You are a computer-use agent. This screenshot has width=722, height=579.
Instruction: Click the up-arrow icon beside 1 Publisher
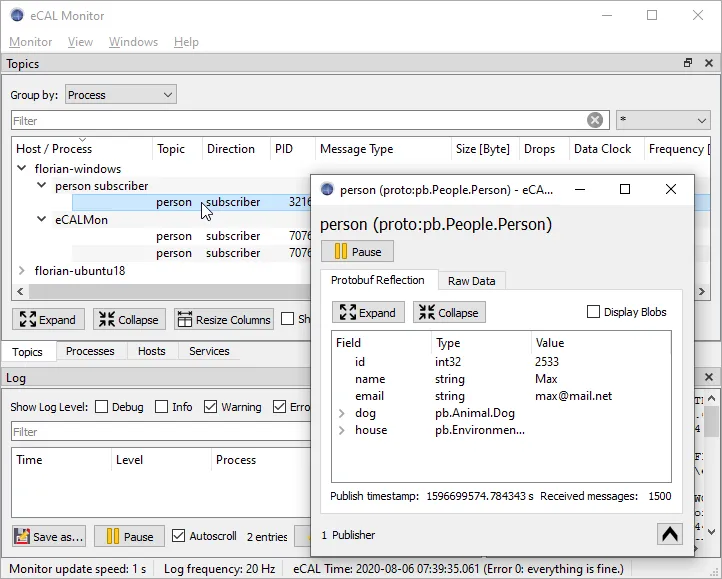pos(669,534)
